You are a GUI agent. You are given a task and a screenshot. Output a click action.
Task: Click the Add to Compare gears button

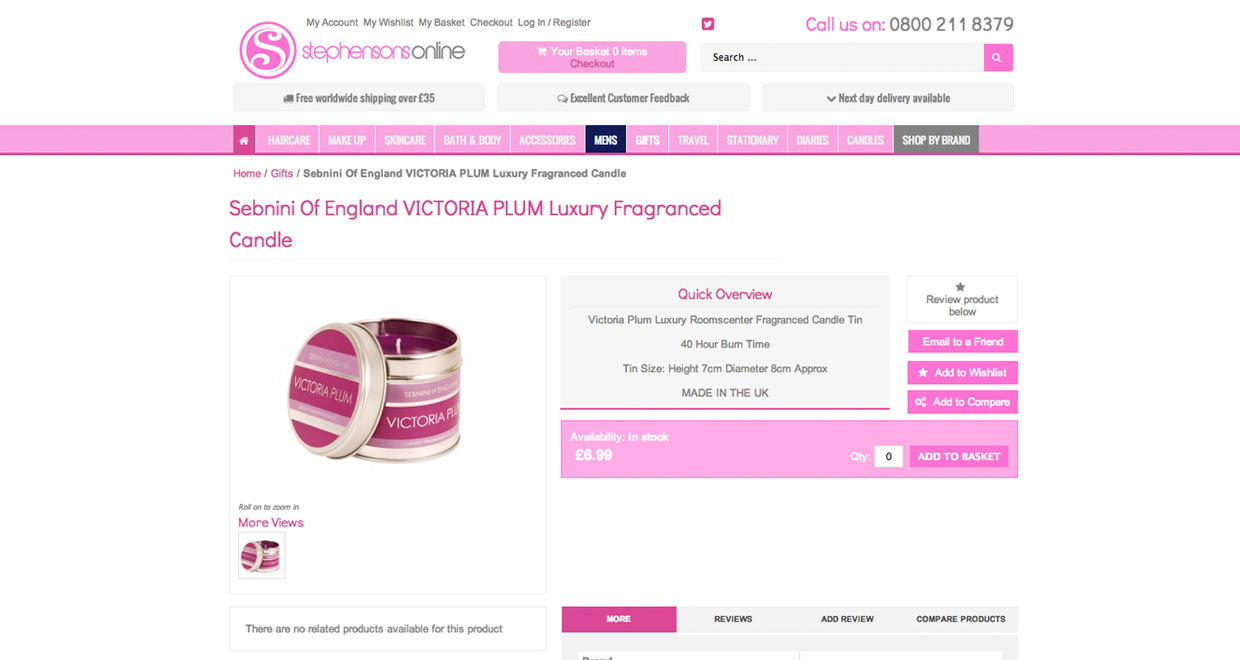[x=962, y=402]
